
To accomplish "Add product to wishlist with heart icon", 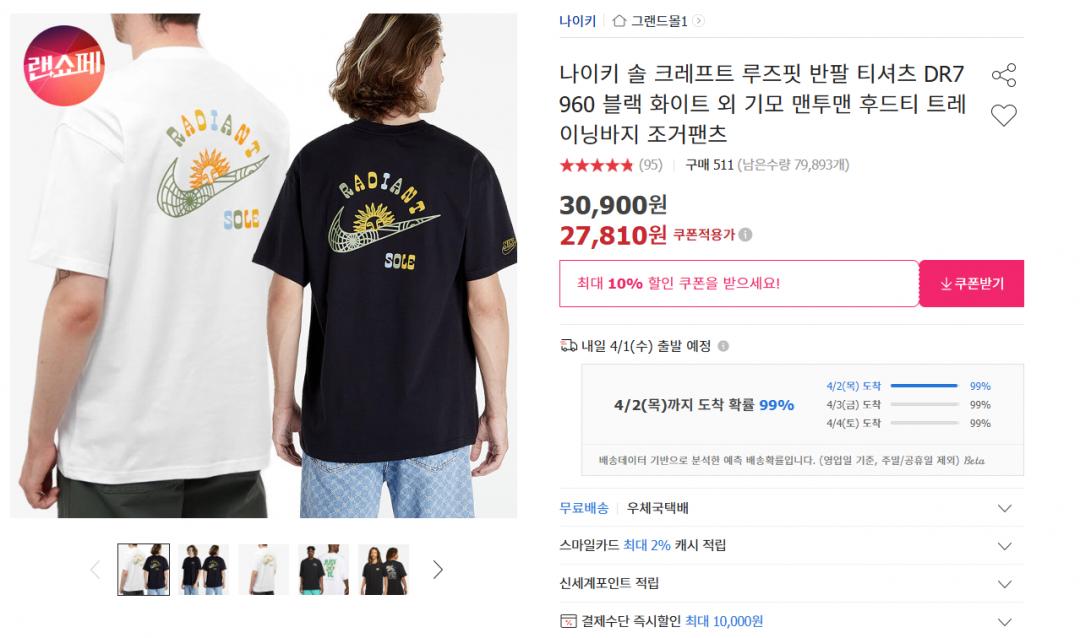I will pos(1003,115).
